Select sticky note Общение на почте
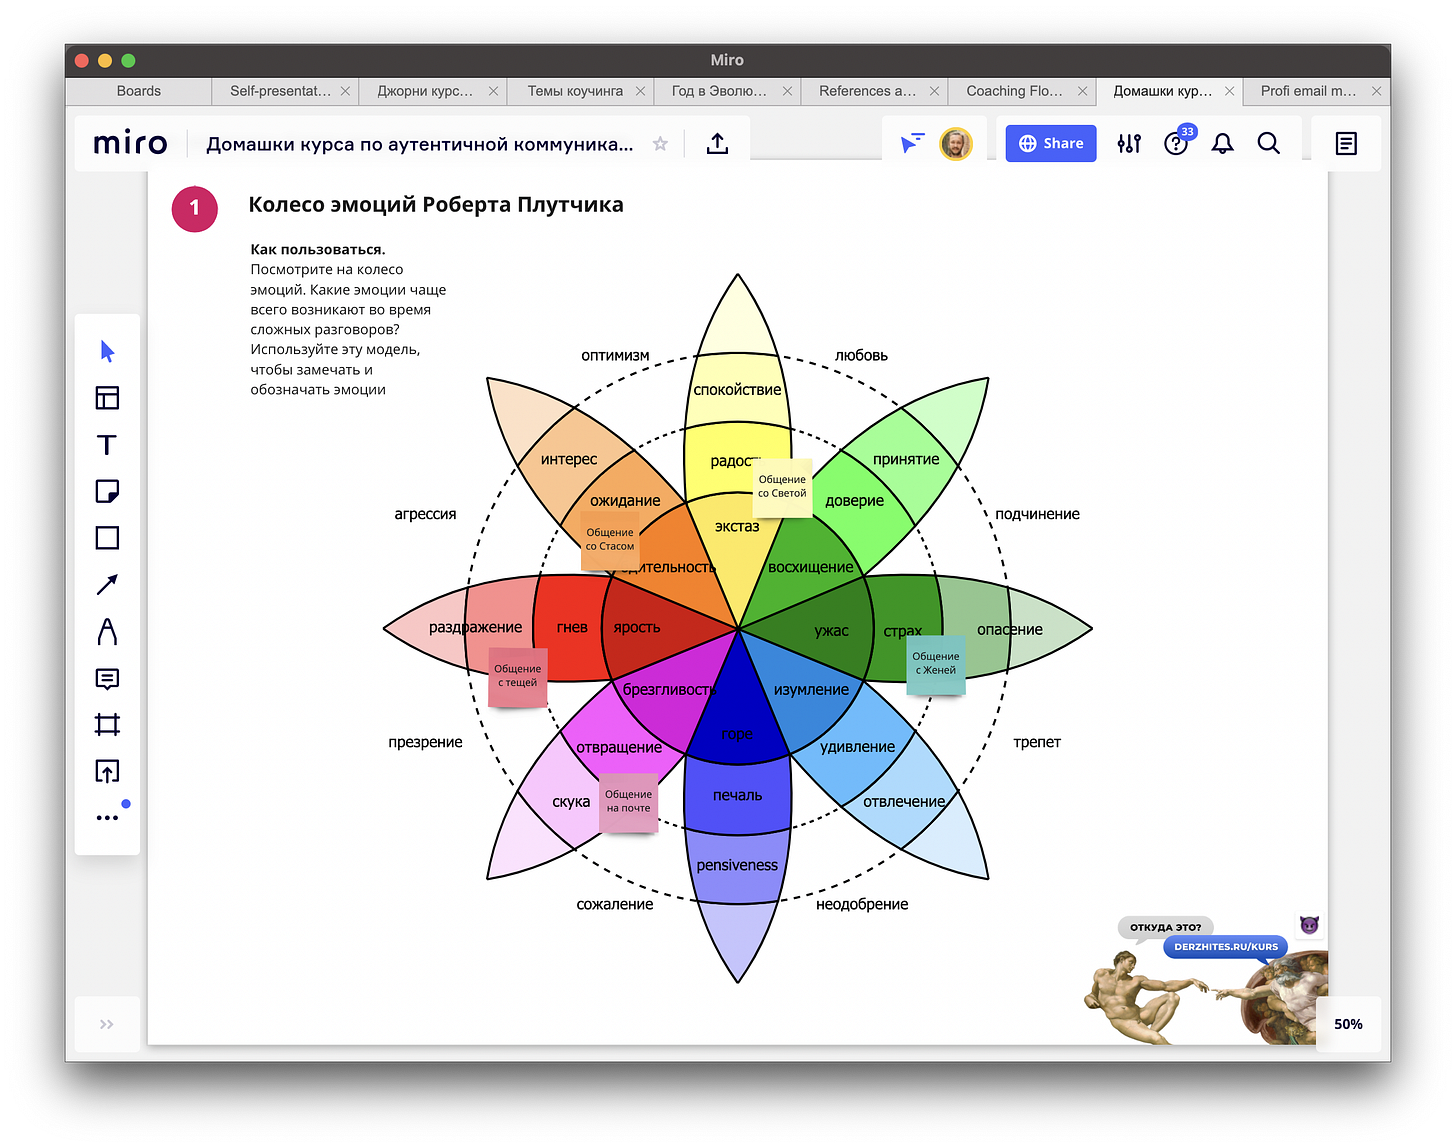This screenshot has width=1456, height=1148. (628, 803)
